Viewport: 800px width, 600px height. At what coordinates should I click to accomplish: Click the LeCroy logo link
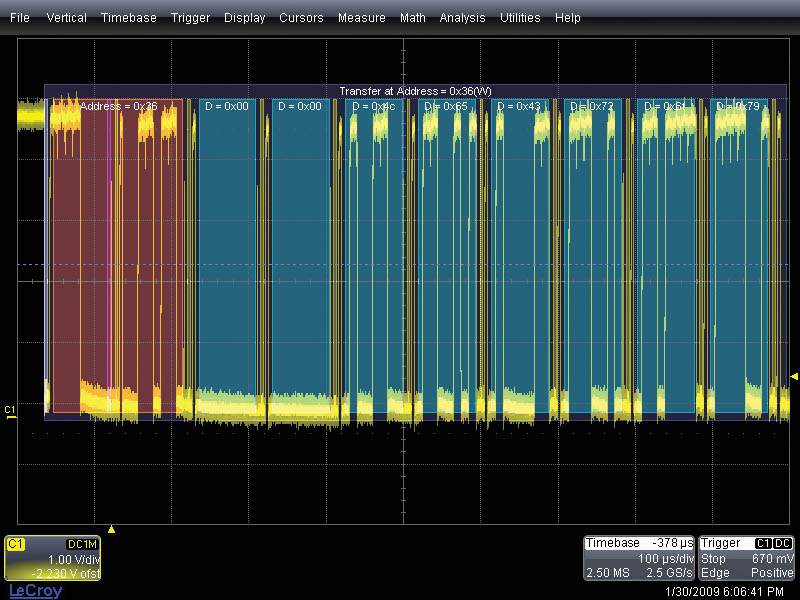tap(35, 591)
